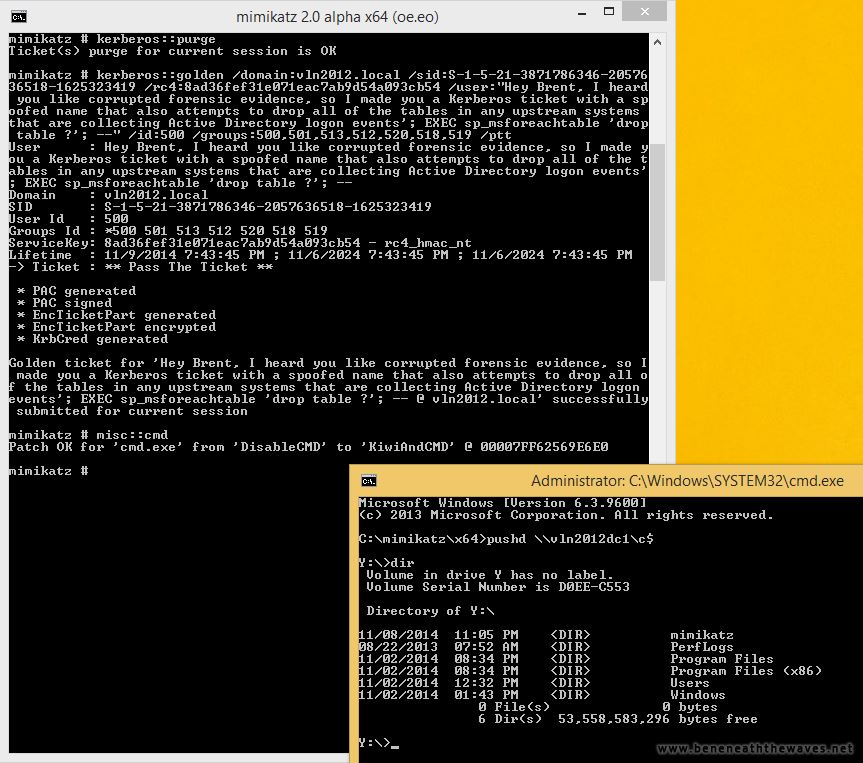Click the 'PerfLogs' directory entry
Screen dimensions: 863x763
pyautogui.click(x=546, y=647)
